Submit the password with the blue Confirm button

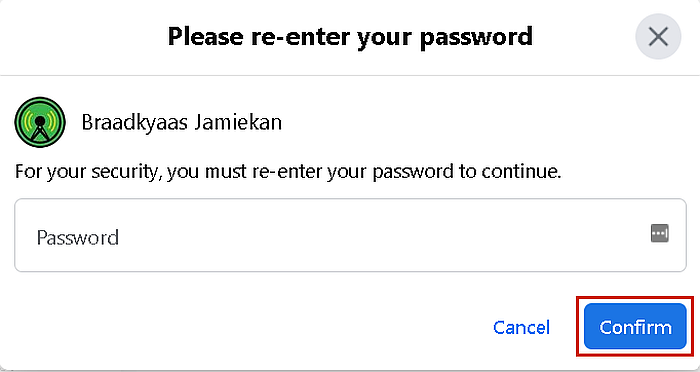click(635, 326)
